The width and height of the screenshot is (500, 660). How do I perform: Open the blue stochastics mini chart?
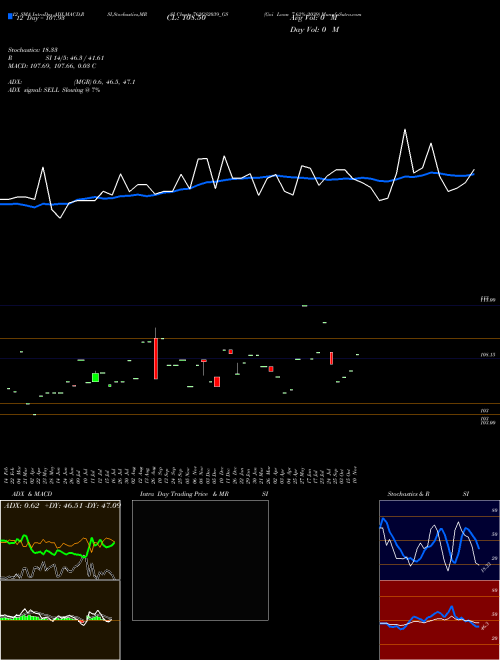[x=439, y=540]
